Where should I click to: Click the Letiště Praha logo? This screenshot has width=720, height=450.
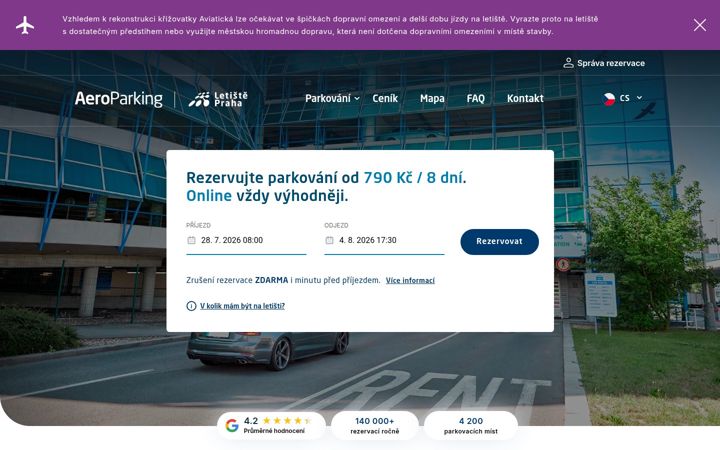[218, 99]
